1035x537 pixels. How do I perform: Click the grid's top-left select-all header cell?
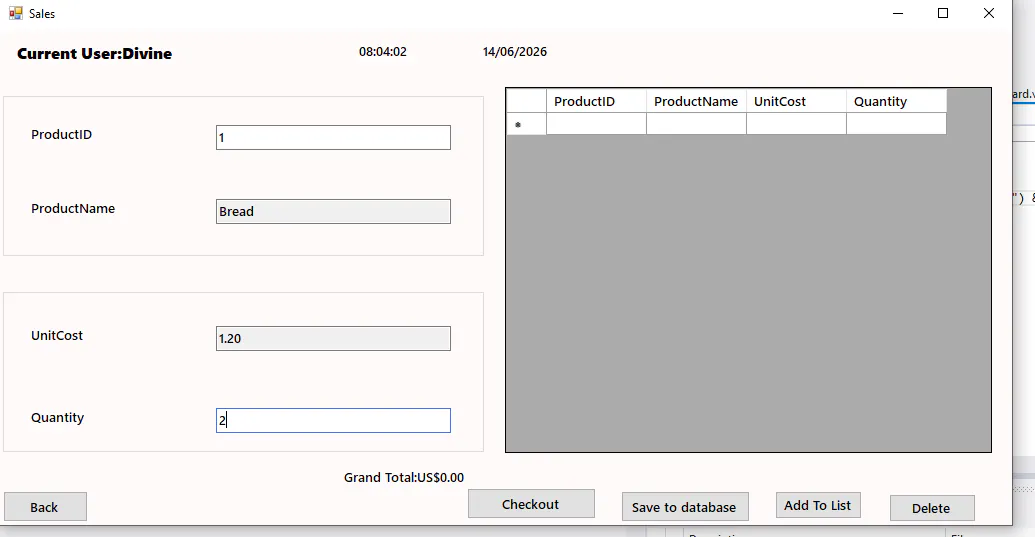(526, 101)
